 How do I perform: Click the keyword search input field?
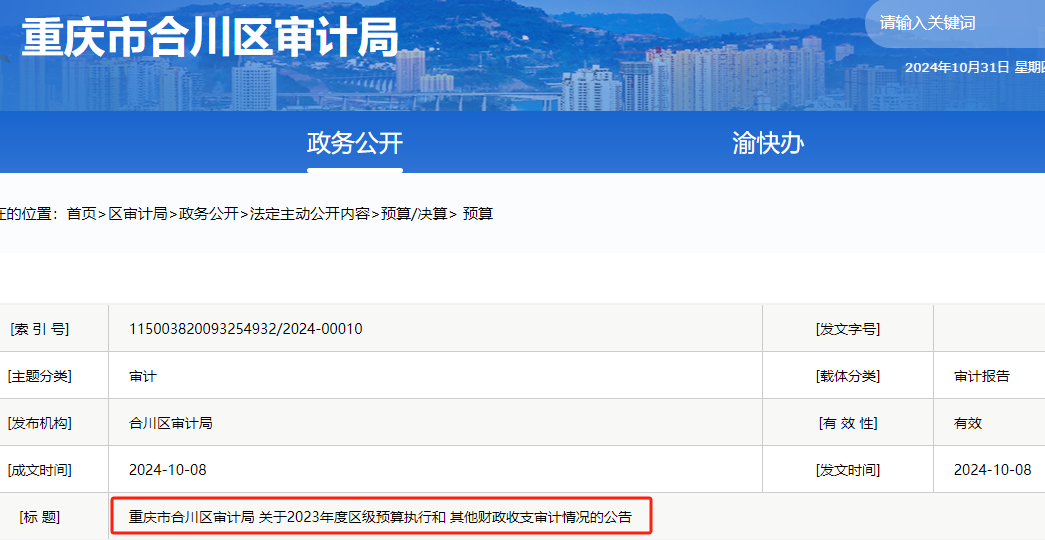click(x=950, y=23)
